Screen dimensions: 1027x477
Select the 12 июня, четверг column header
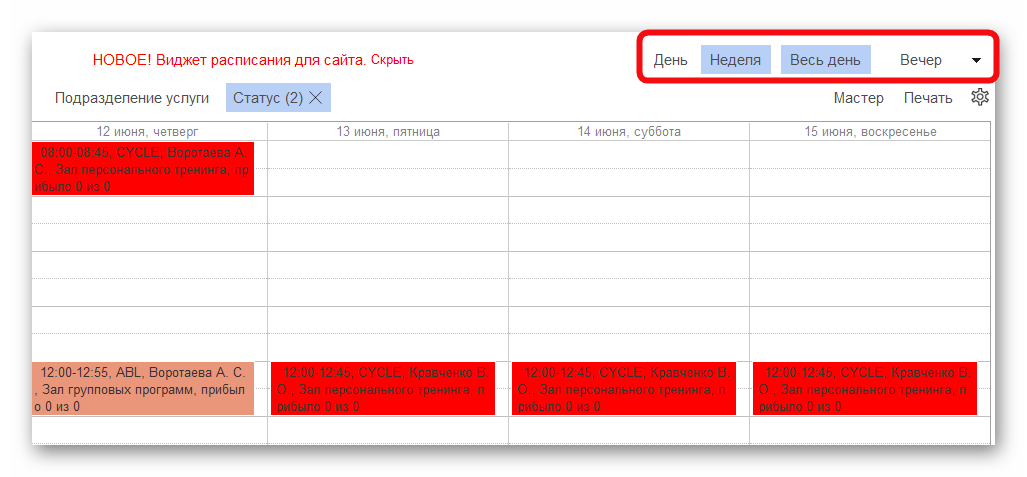[147, 131]
